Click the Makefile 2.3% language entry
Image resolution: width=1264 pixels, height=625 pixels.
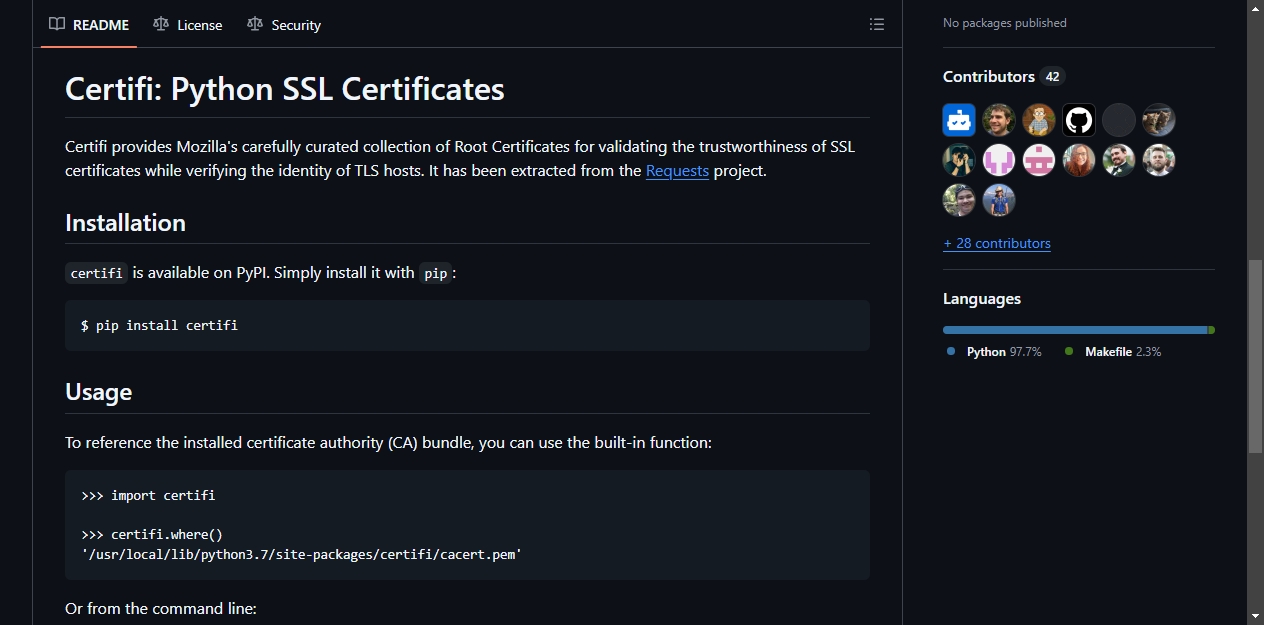click(1113, 352)
